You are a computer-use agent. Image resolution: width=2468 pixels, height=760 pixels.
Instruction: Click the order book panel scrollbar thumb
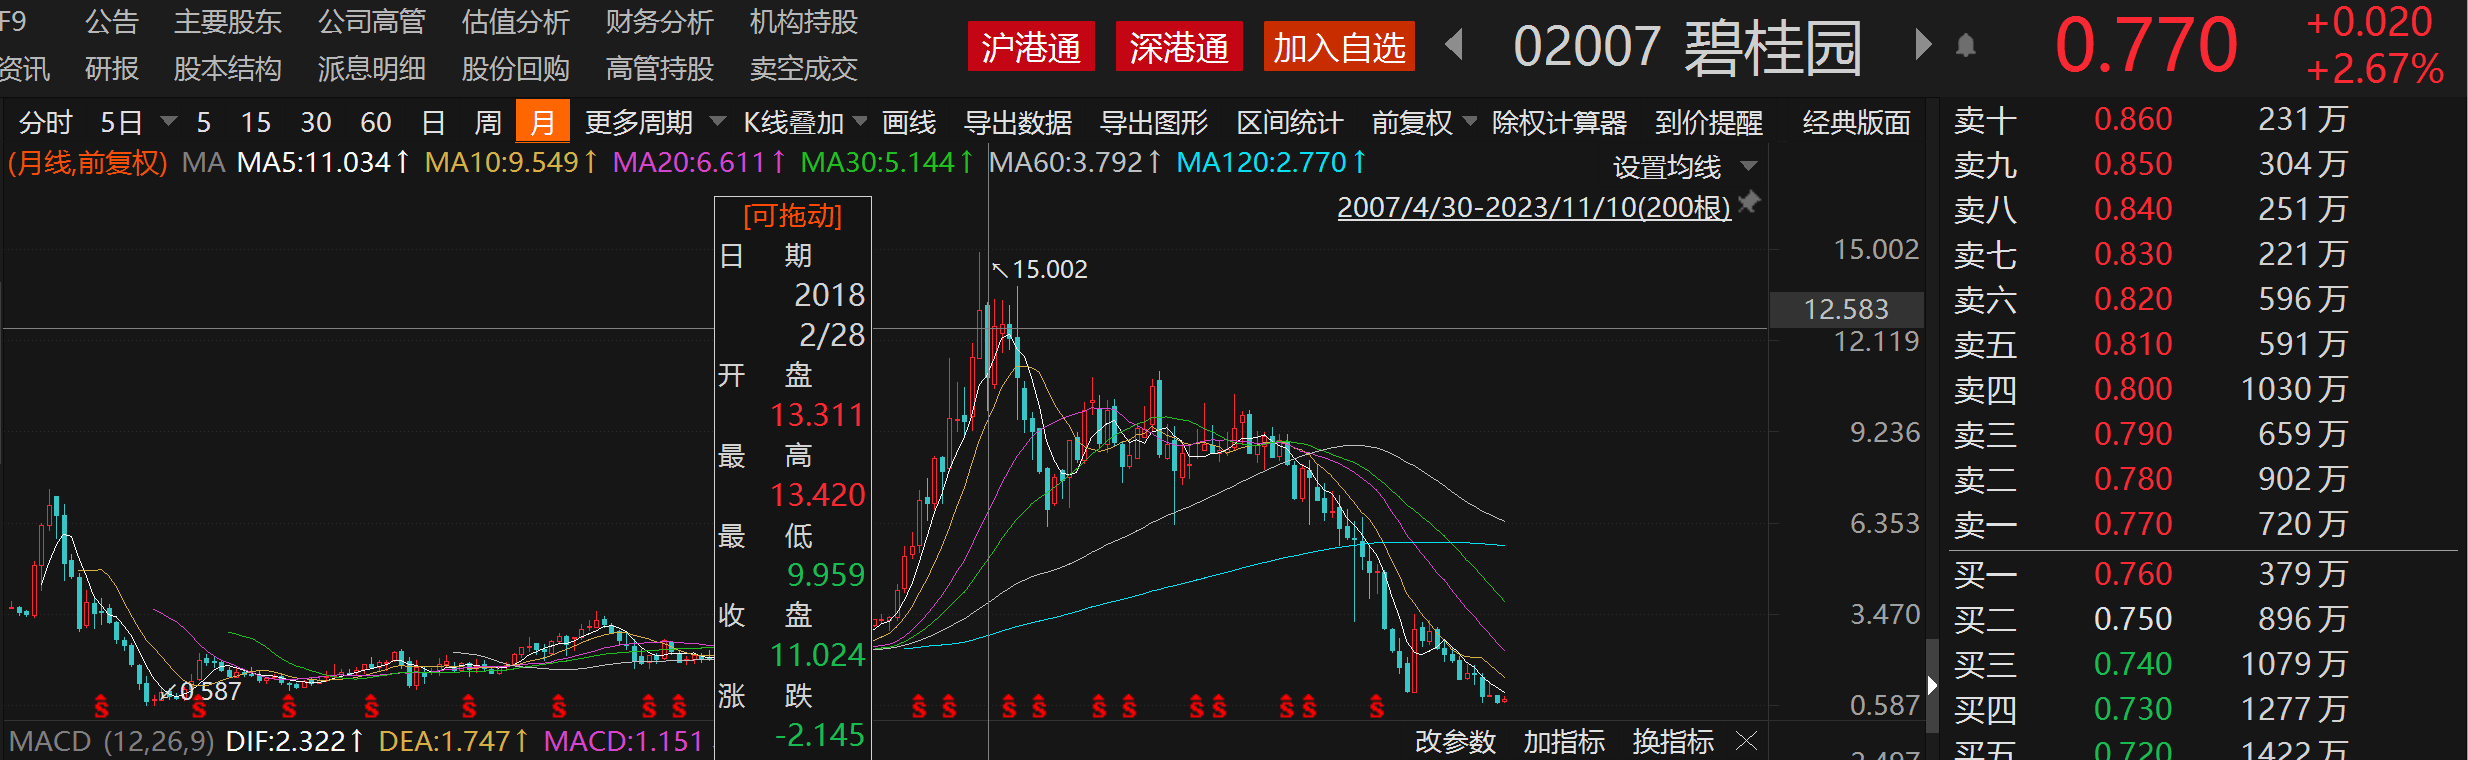point(1932,686)
